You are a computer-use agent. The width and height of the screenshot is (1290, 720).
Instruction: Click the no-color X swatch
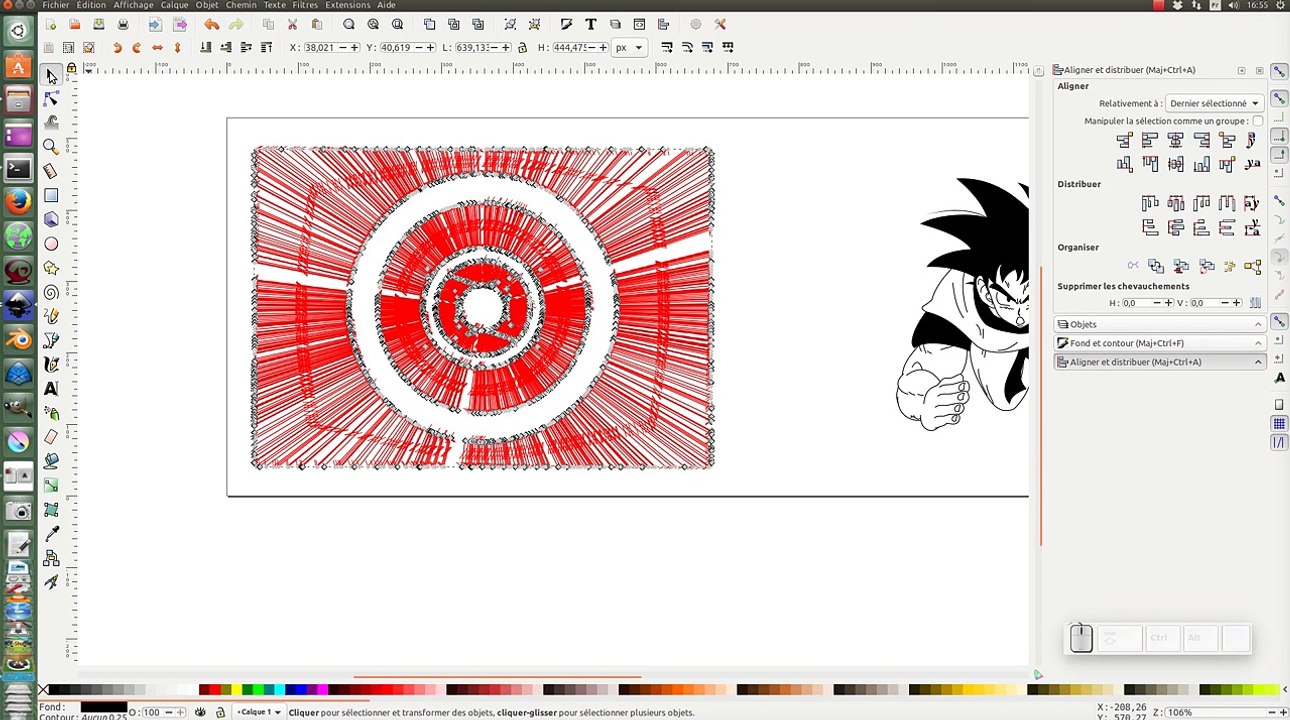click(x=43, y=689)
